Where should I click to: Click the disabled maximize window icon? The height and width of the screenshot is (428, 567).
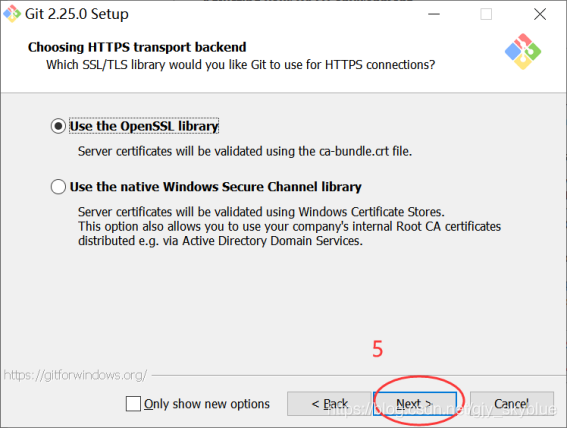point(486,14)
